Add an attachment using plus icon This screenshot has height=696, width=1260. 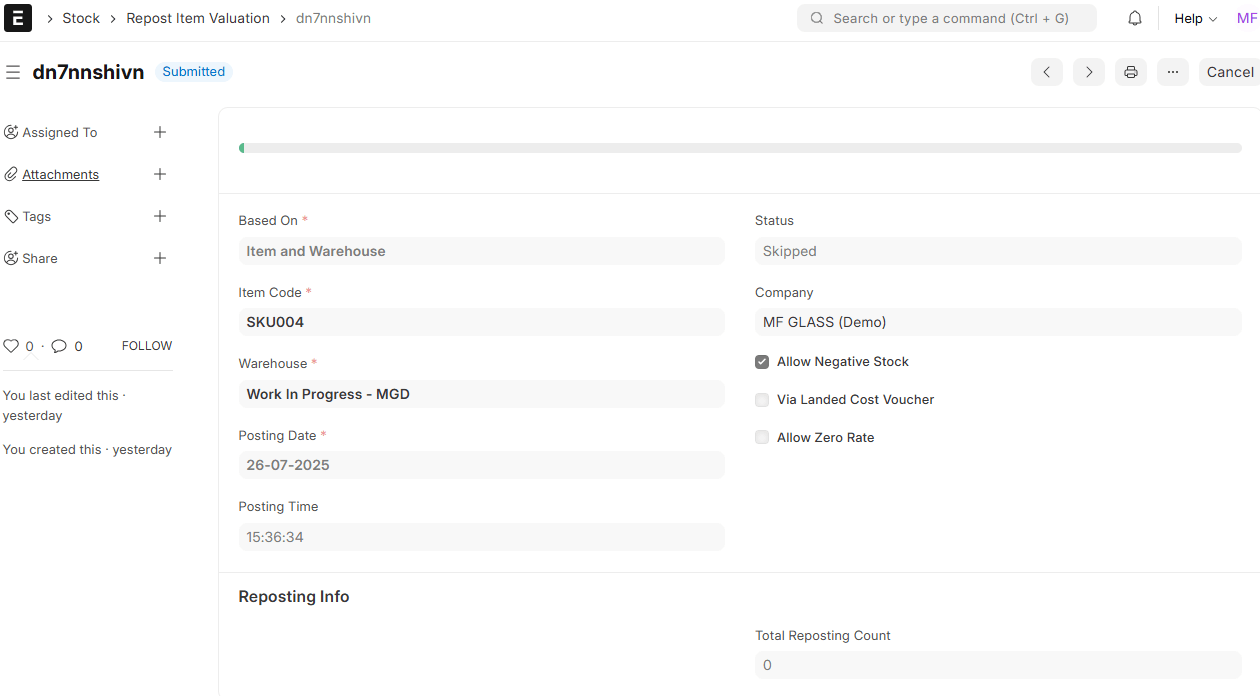click(x=160, y=174)
